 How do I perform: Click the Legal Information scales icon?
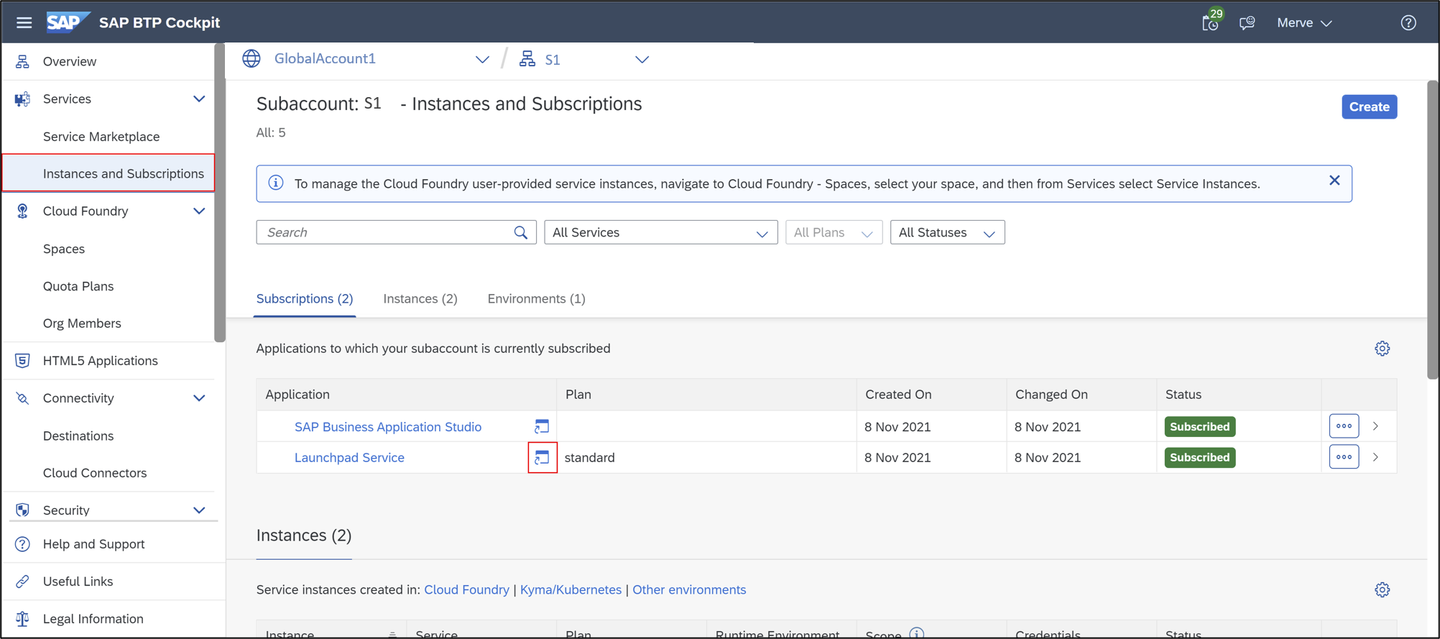[22, 619]
